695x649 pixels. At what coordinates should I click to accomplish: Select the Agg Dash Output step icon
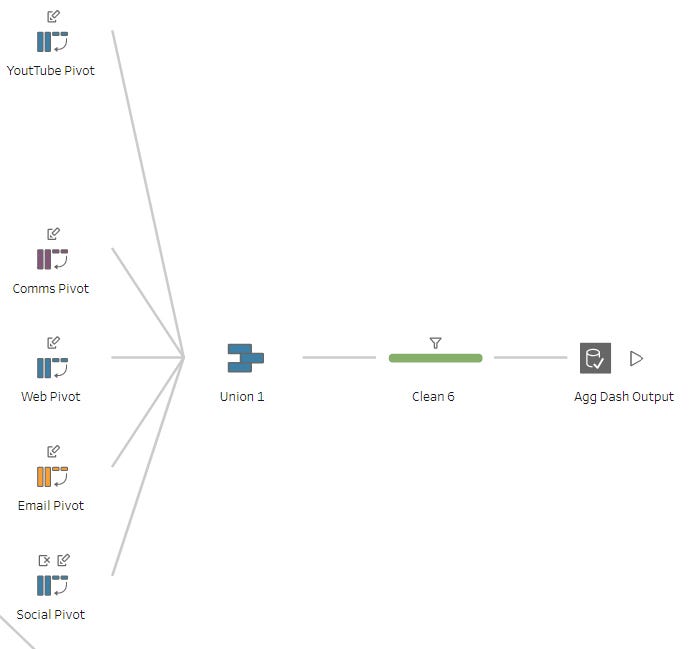pyautogui.click(x=595, y=358)
